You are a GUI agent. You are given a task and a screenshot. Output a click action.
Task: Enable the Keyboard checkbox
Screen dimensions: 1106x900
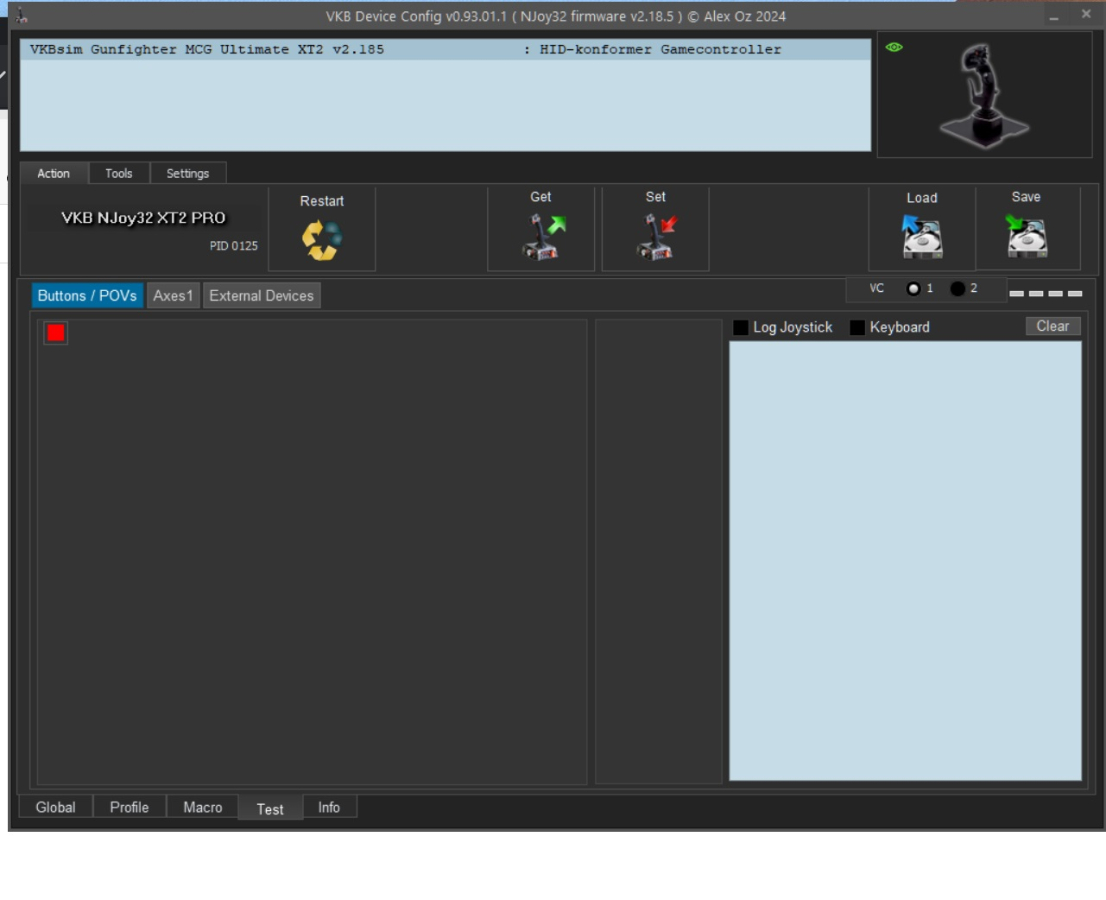coord(857,327)
